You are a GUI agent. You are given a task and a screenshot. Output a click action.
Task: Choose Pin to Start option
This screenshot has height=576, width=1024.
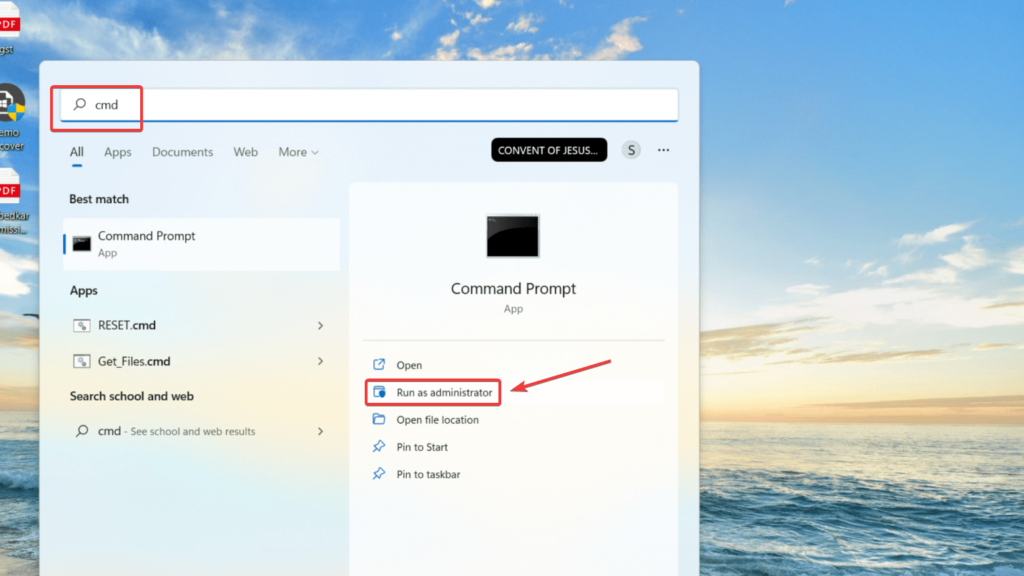point(421,447)
